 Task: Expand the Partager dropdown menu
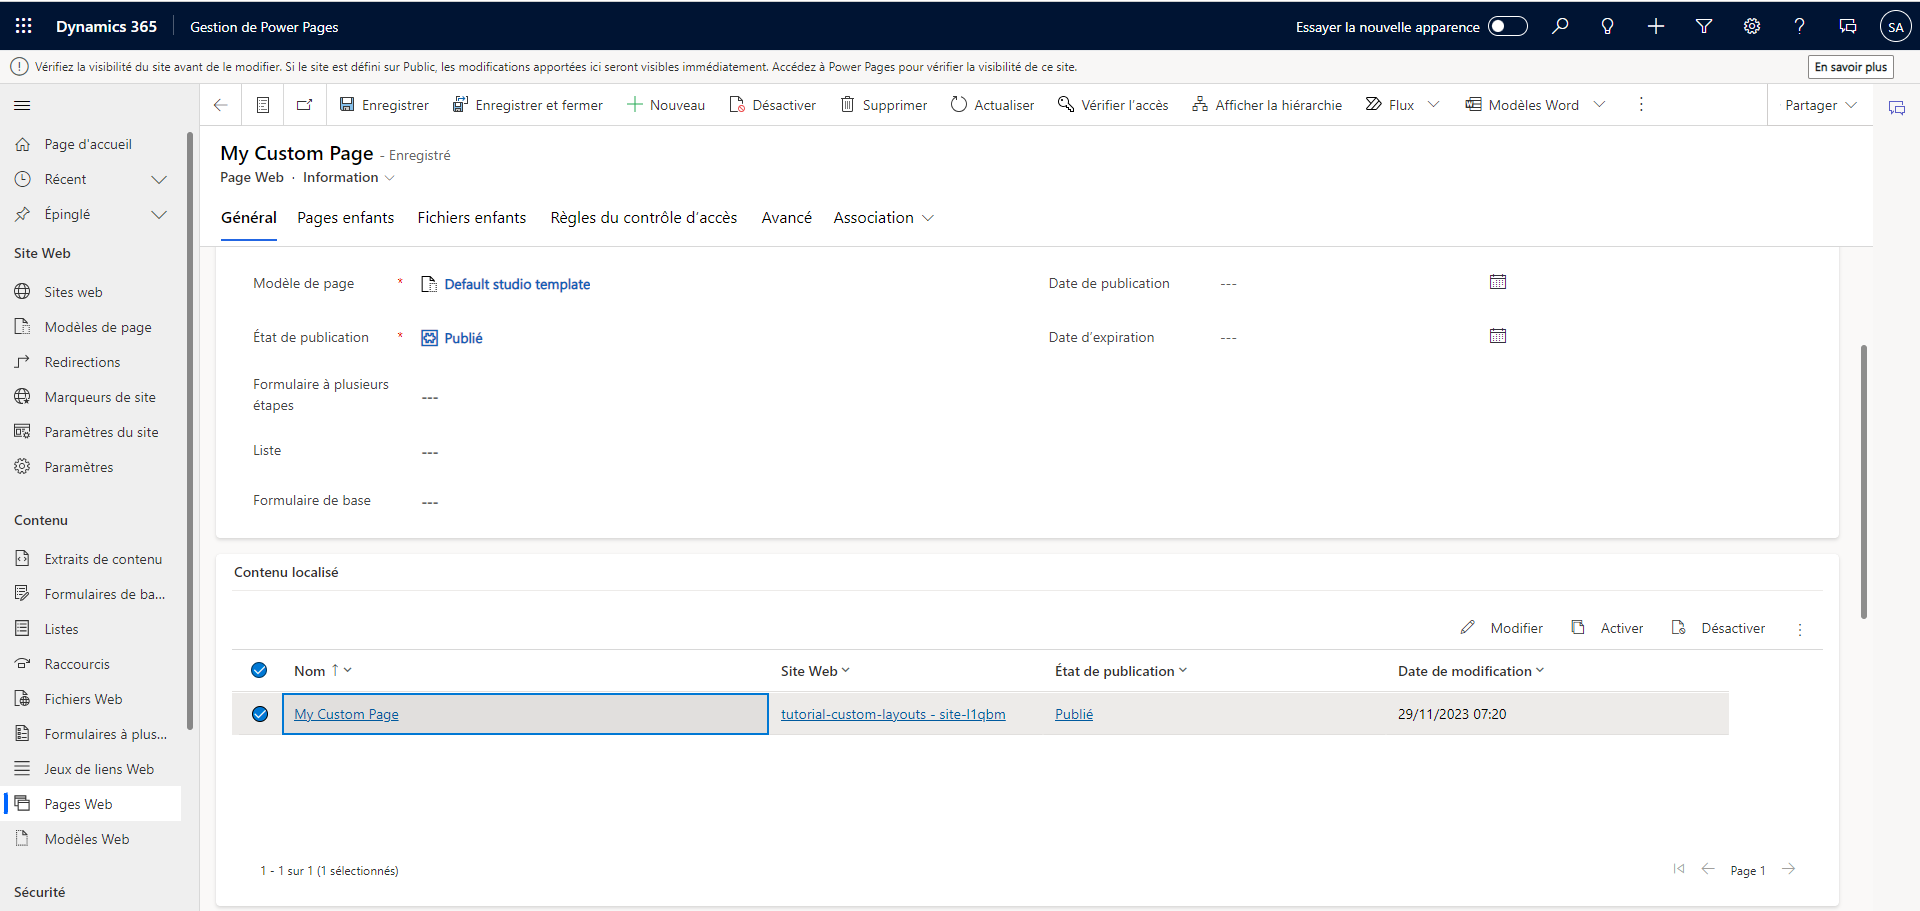pos(1820,105)
